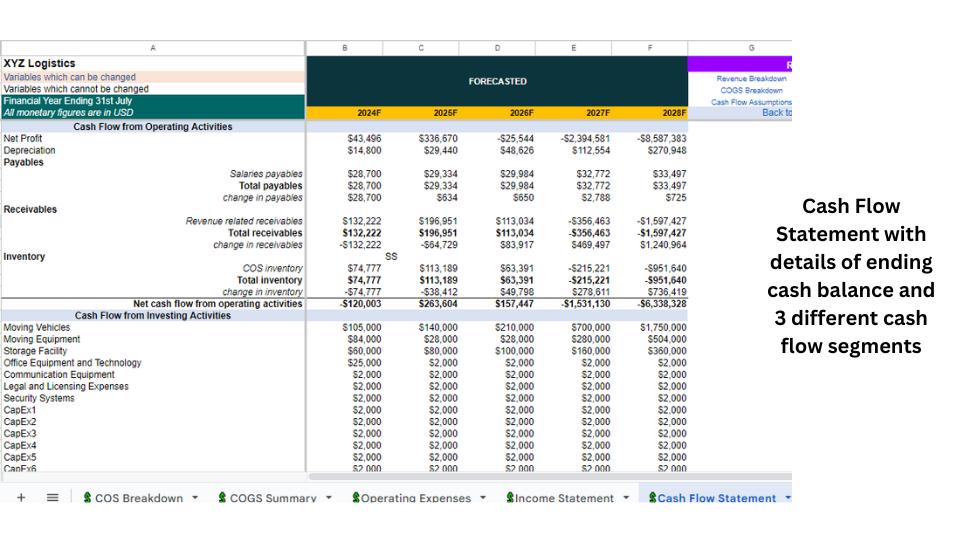Open the COGS Summary tab dropdown arrow
The height and width of the screenshot is (540, 960).
tap(329, 497)
